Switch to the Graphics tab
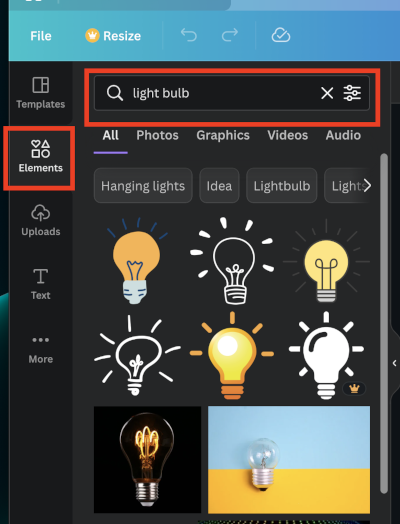Image resolution: width=400 pixels, height=524 pixels. [223, 135]
